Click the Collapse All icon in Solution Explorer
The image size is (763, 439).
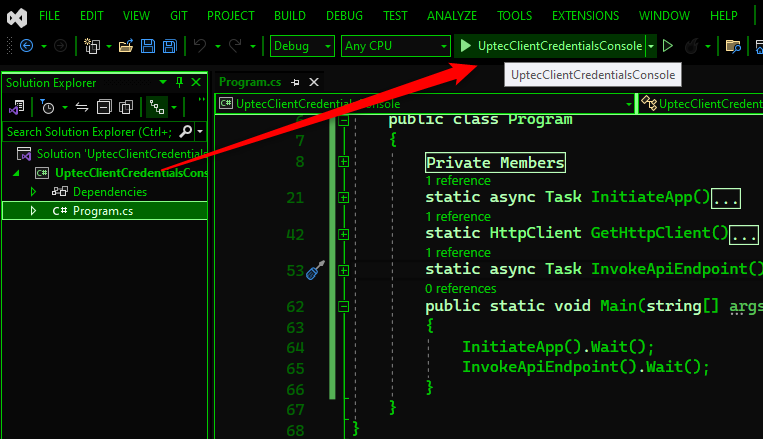(104, 107)
